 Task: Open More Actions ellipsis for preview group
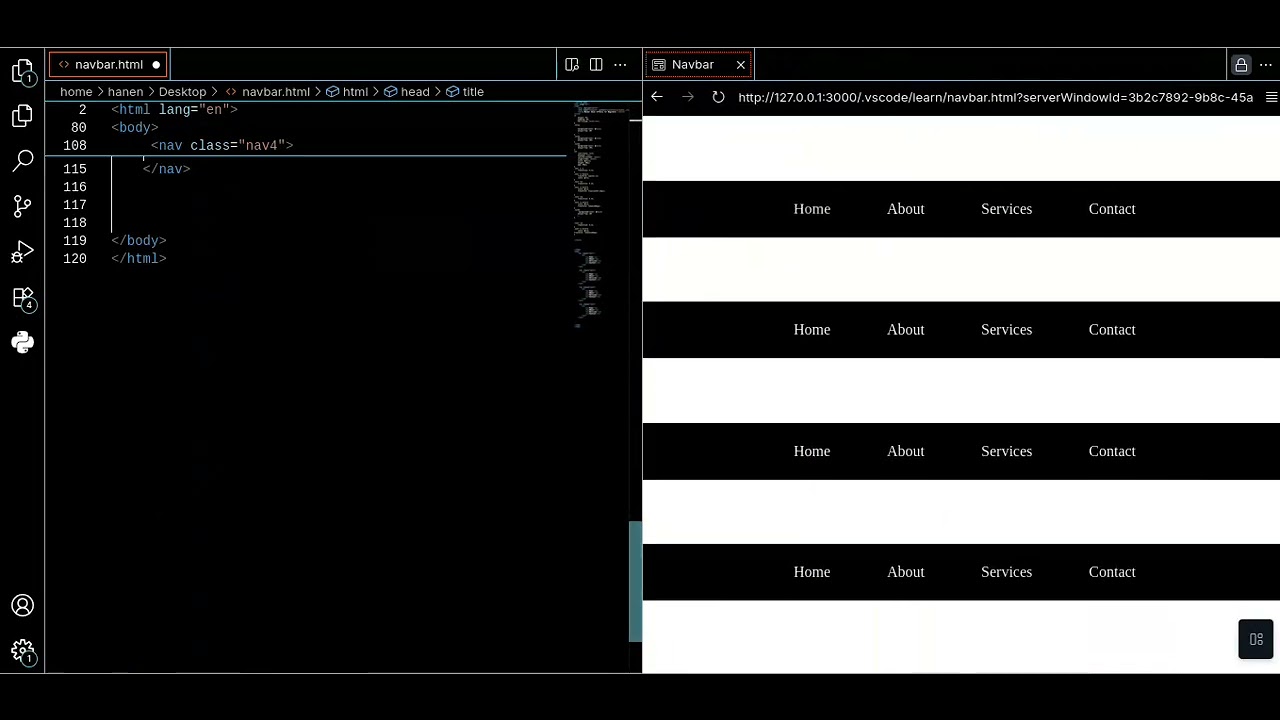(1266, 64)
